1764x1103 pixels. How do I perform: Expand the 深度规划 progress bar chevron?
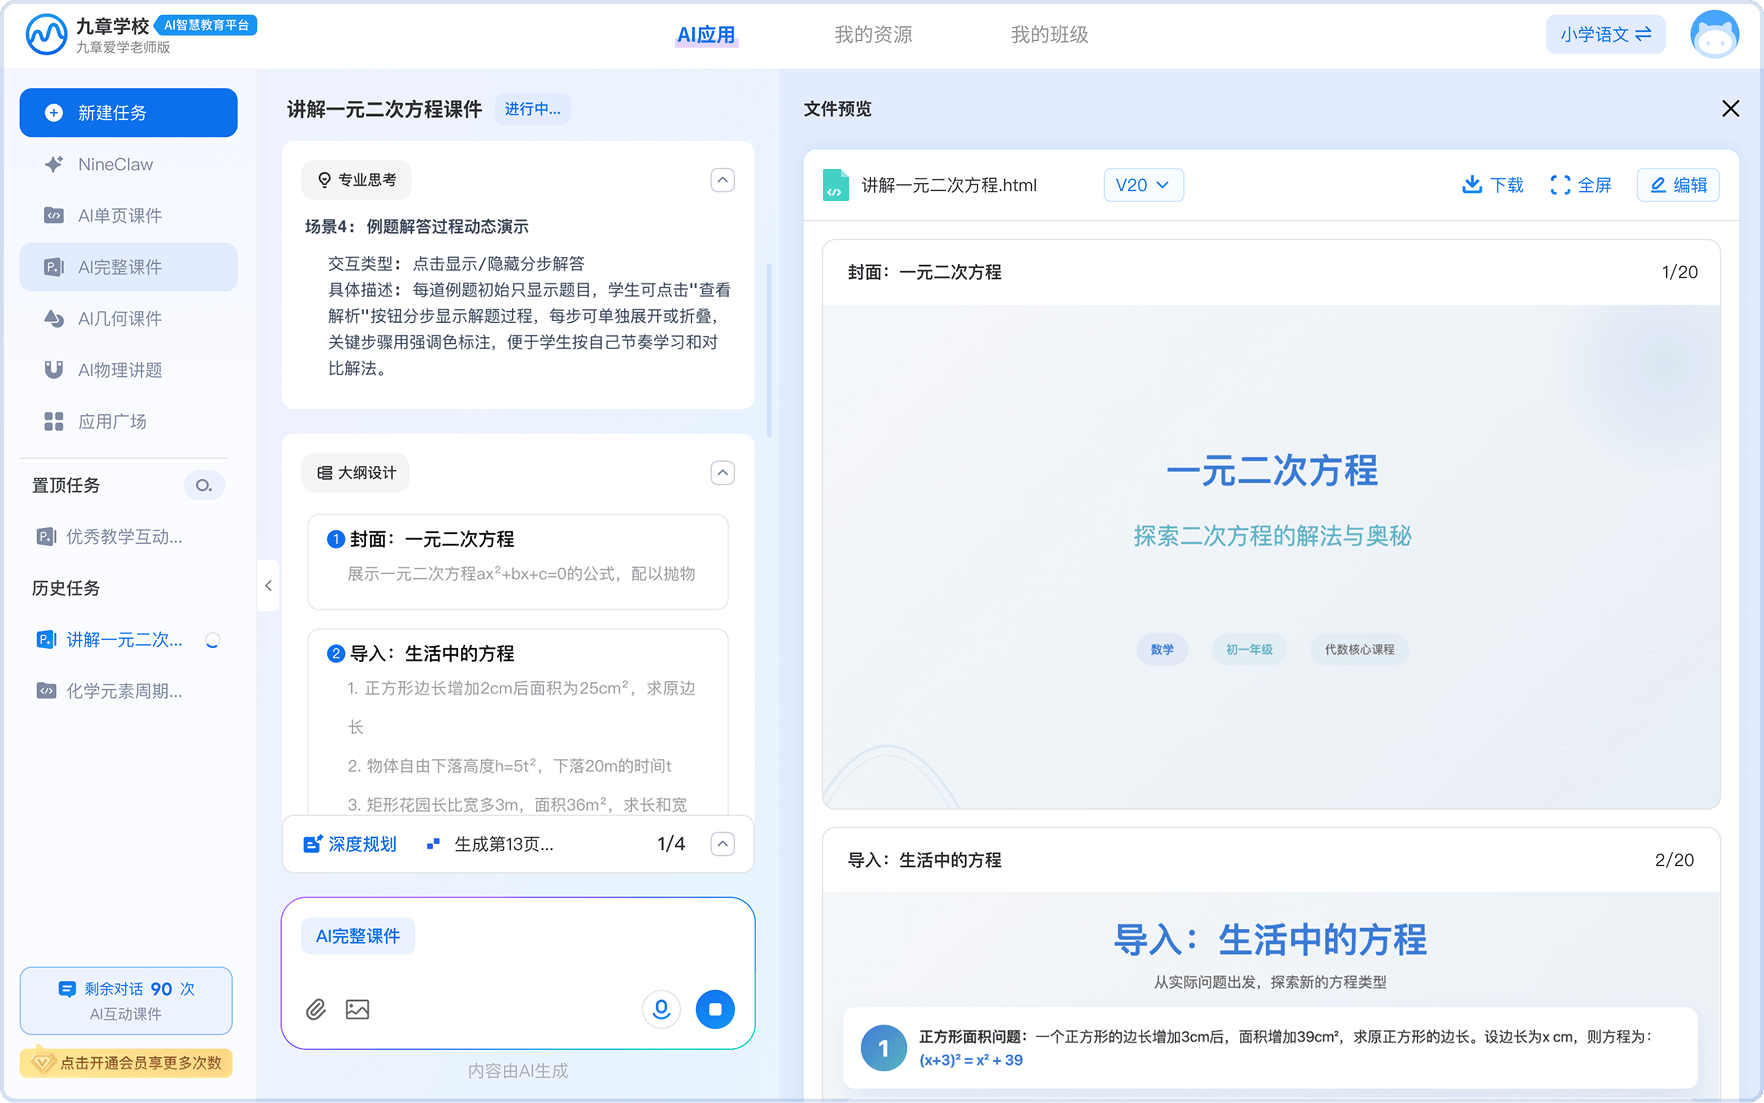coord(722,844)
